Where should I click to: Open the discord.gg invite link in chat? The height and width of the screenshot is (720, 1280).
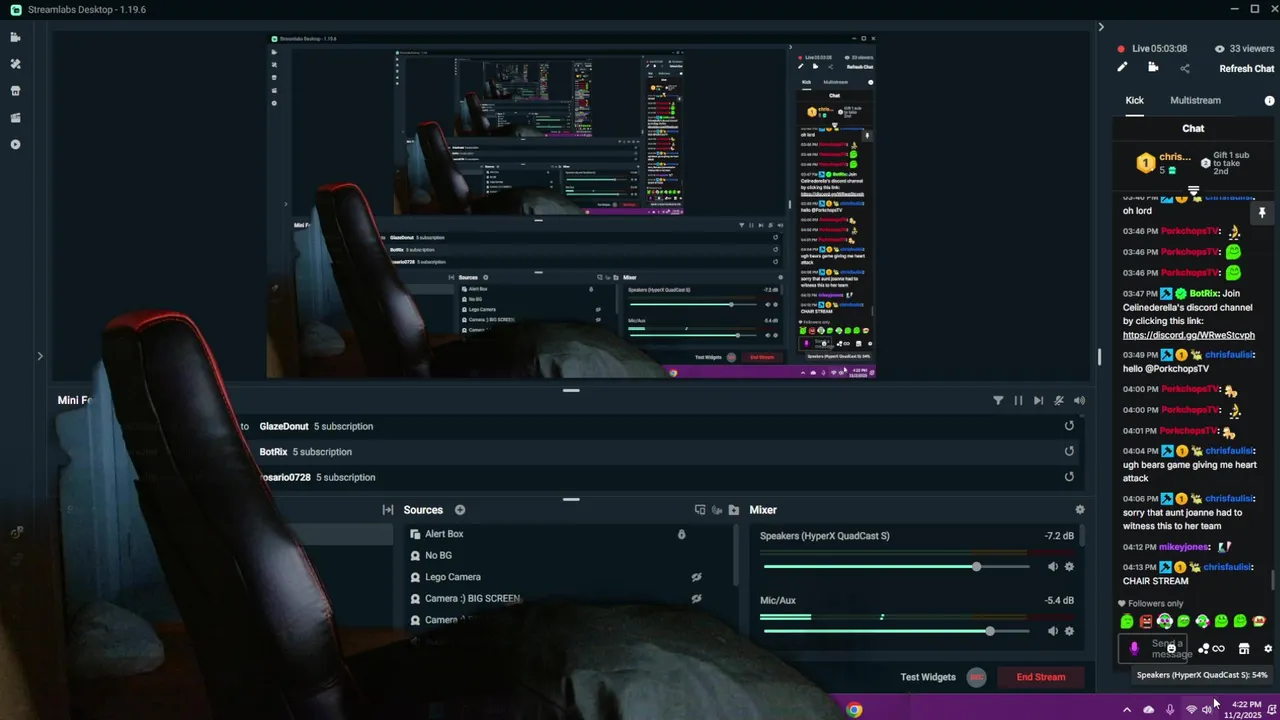pos(1188,335)
